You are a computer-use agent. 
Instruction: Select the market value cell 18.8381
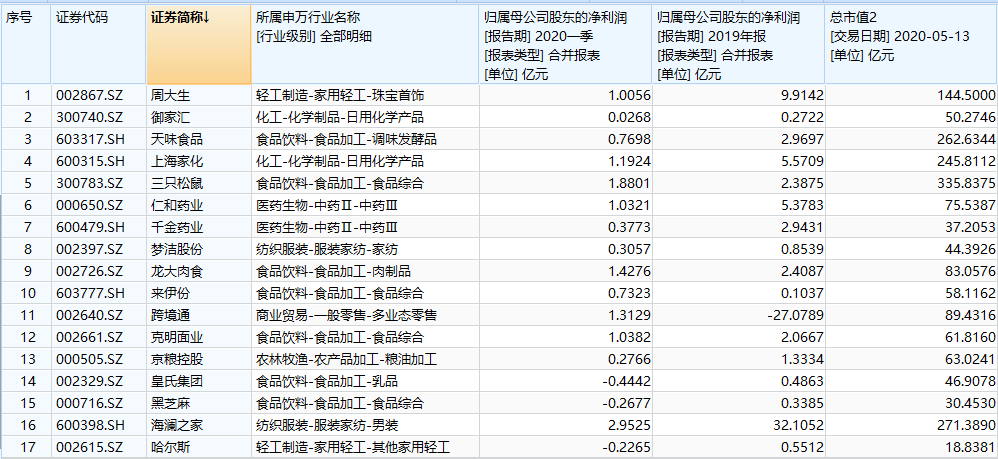pos(911,447)
